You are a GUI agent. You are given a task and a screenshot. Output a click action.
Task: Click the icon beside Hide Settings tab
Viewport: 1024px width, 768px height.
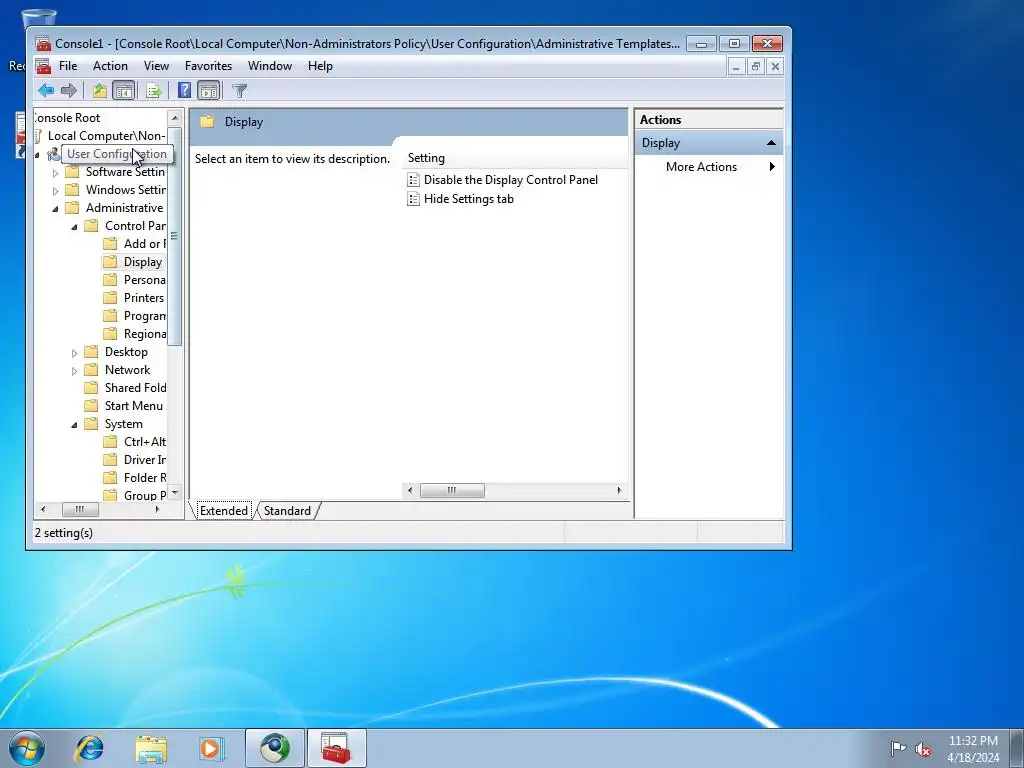coord(413,199)
